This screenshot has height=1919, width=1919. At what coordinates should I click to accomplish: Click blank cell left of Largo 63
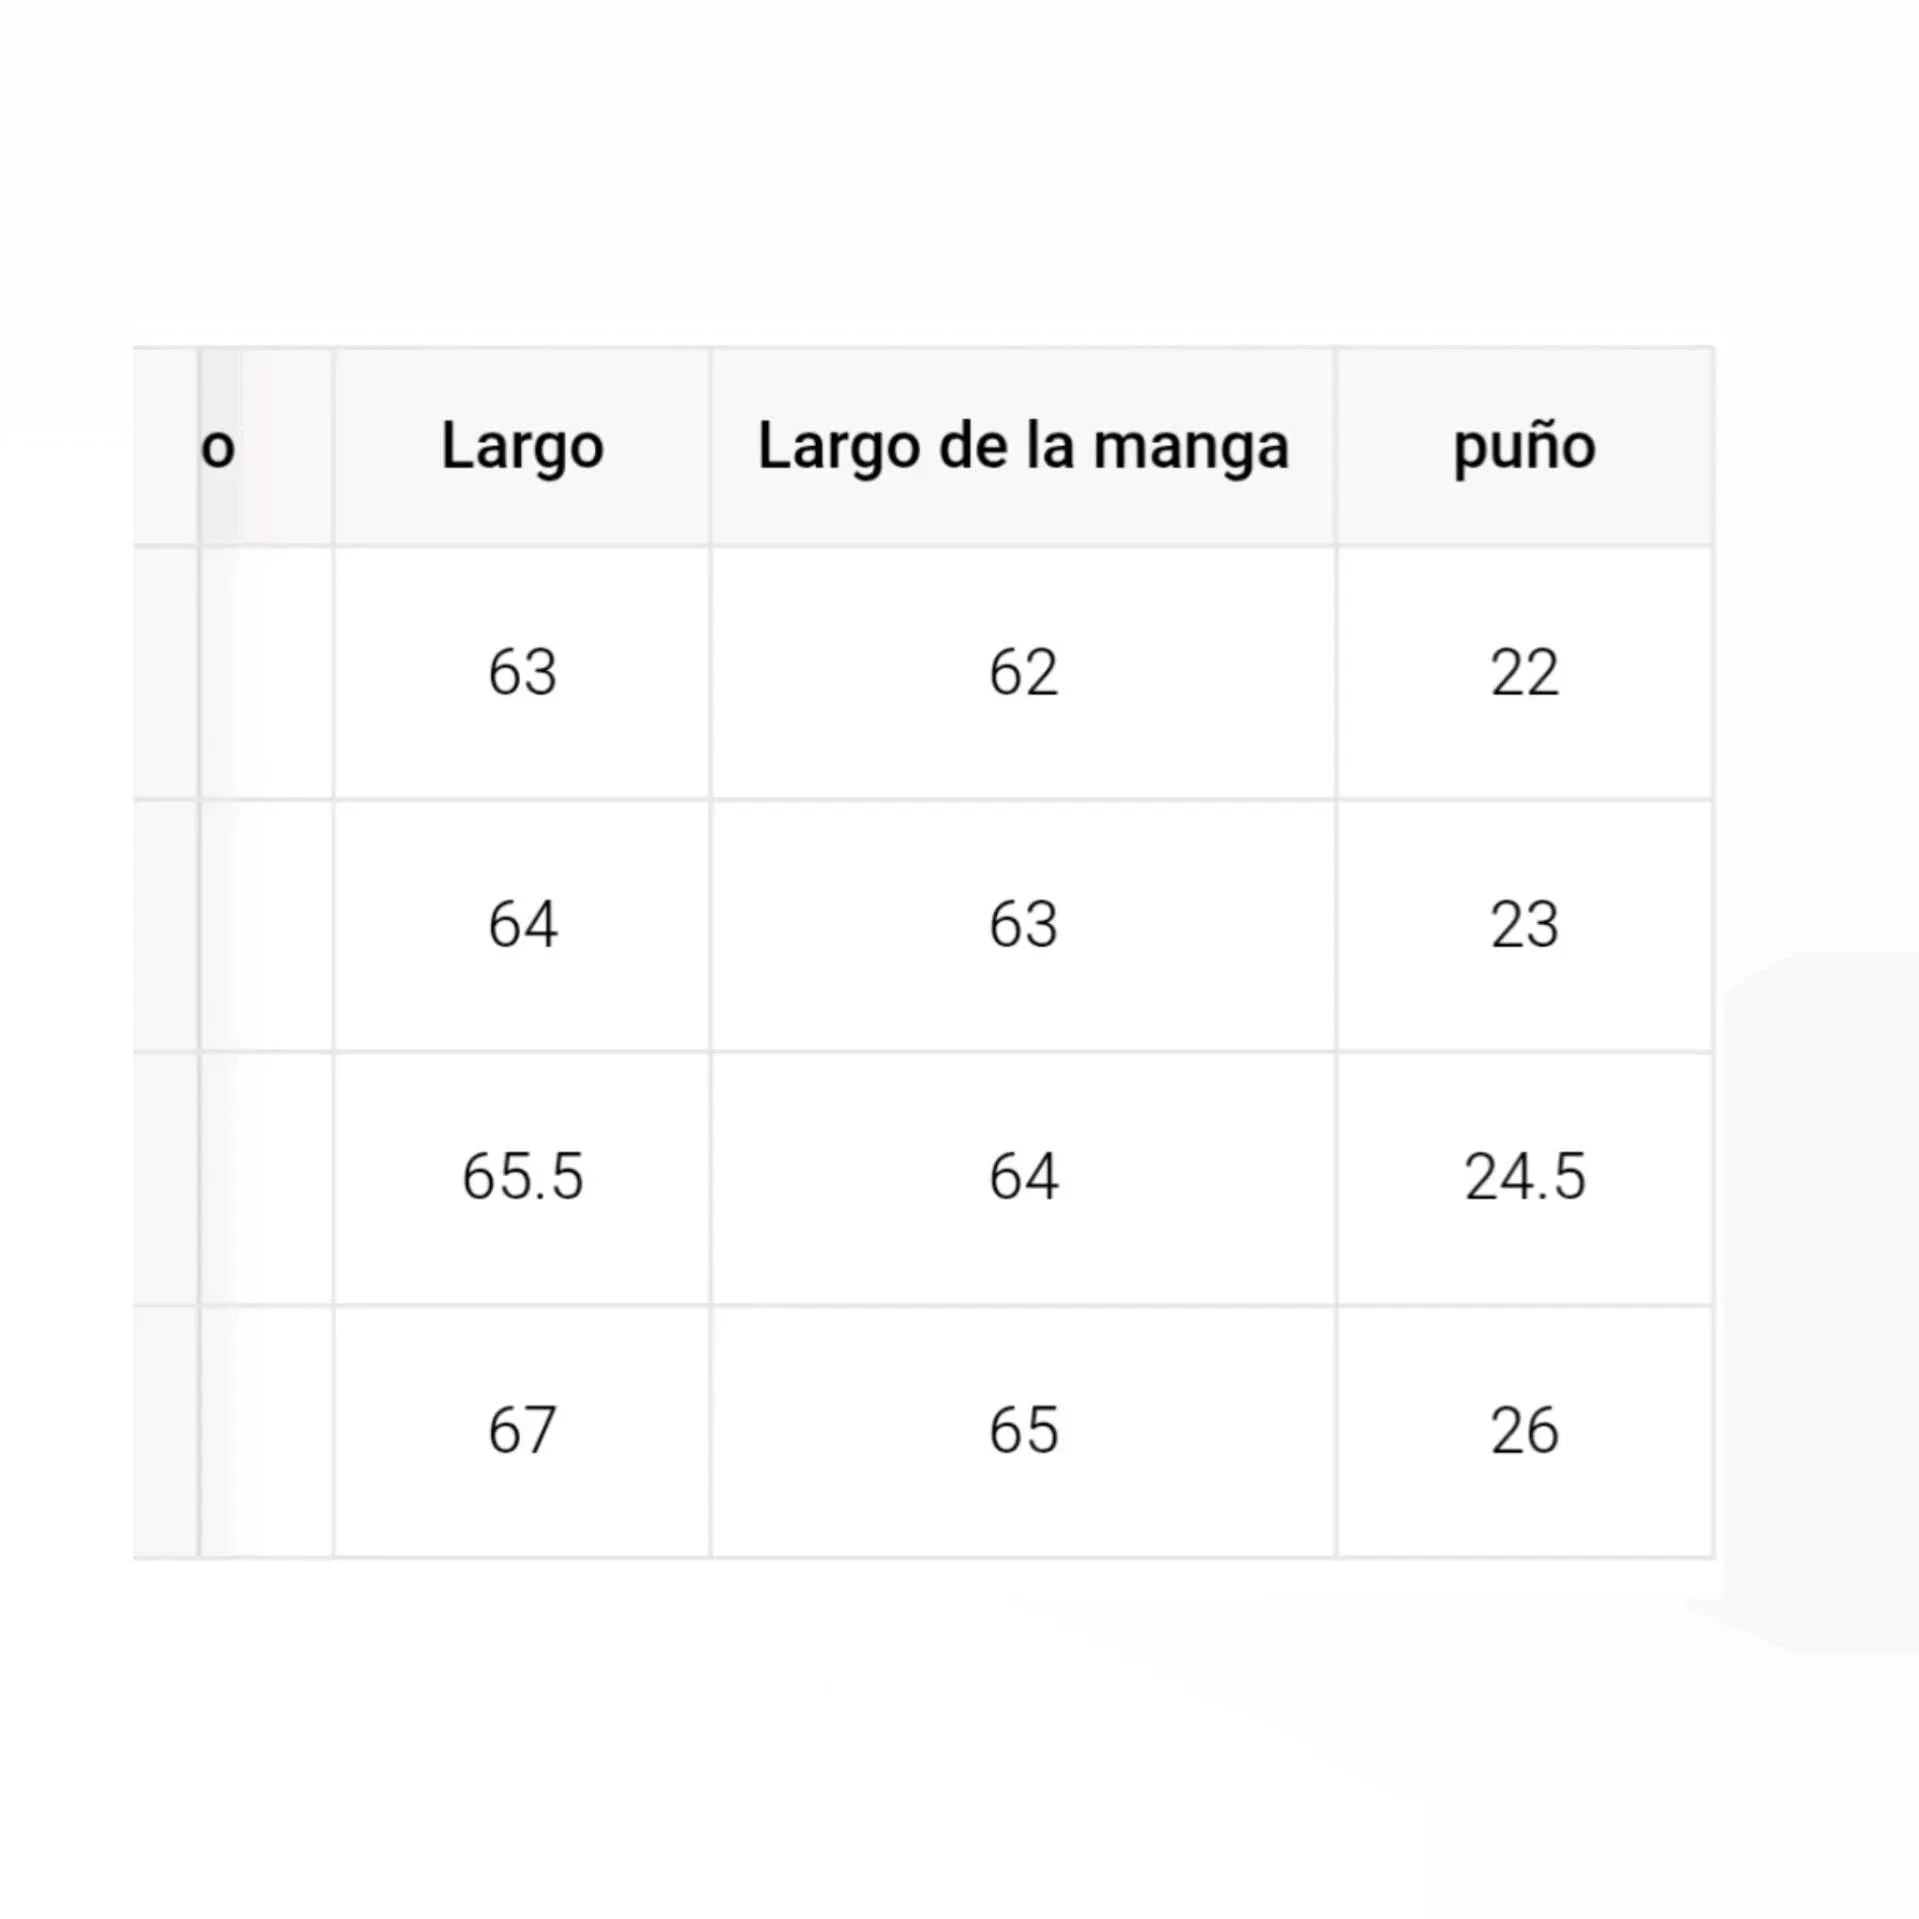[266, 672]
